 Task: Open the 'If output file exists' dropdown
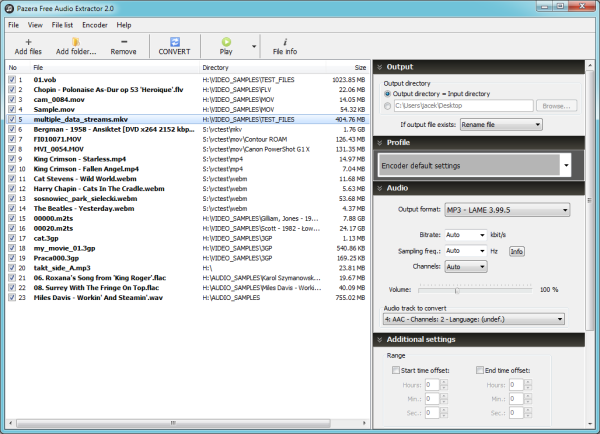pos(501,125)
